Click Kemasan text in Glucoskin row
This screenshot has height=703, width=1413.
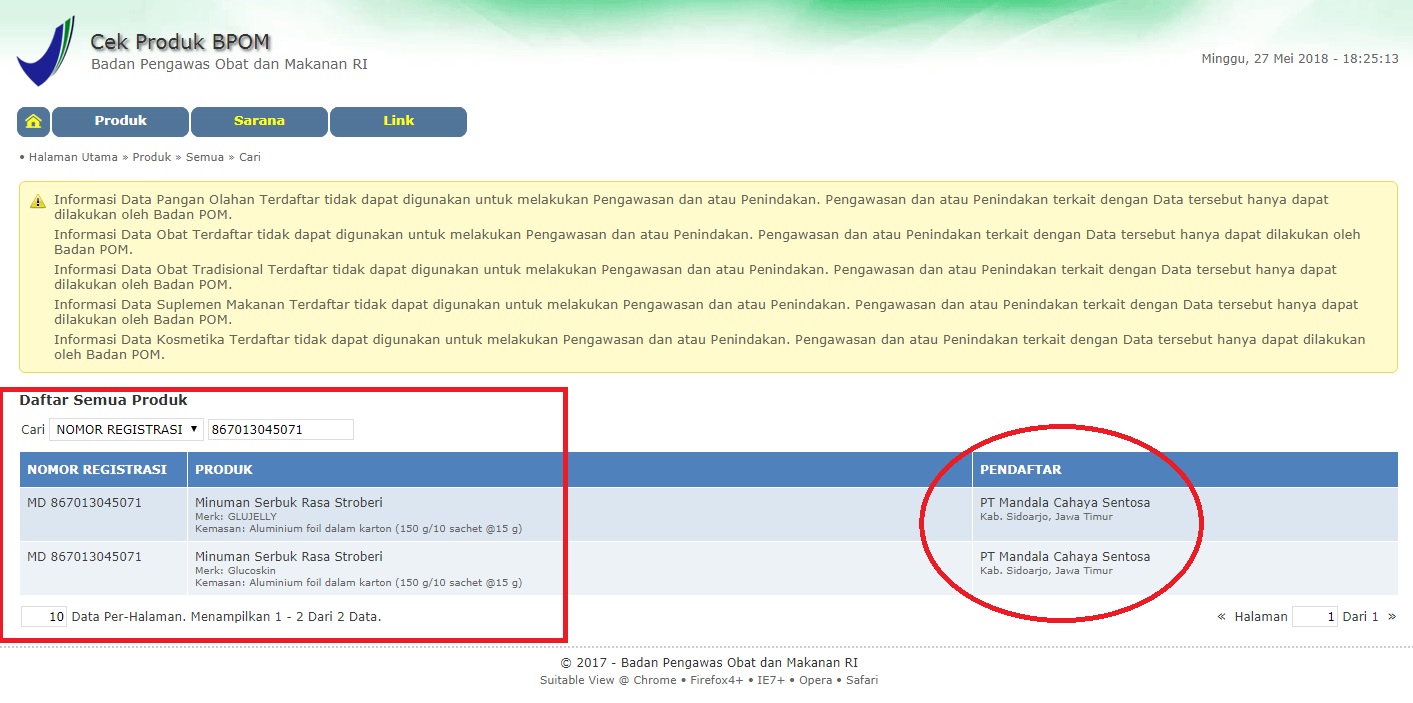click(x=358, y=582)
